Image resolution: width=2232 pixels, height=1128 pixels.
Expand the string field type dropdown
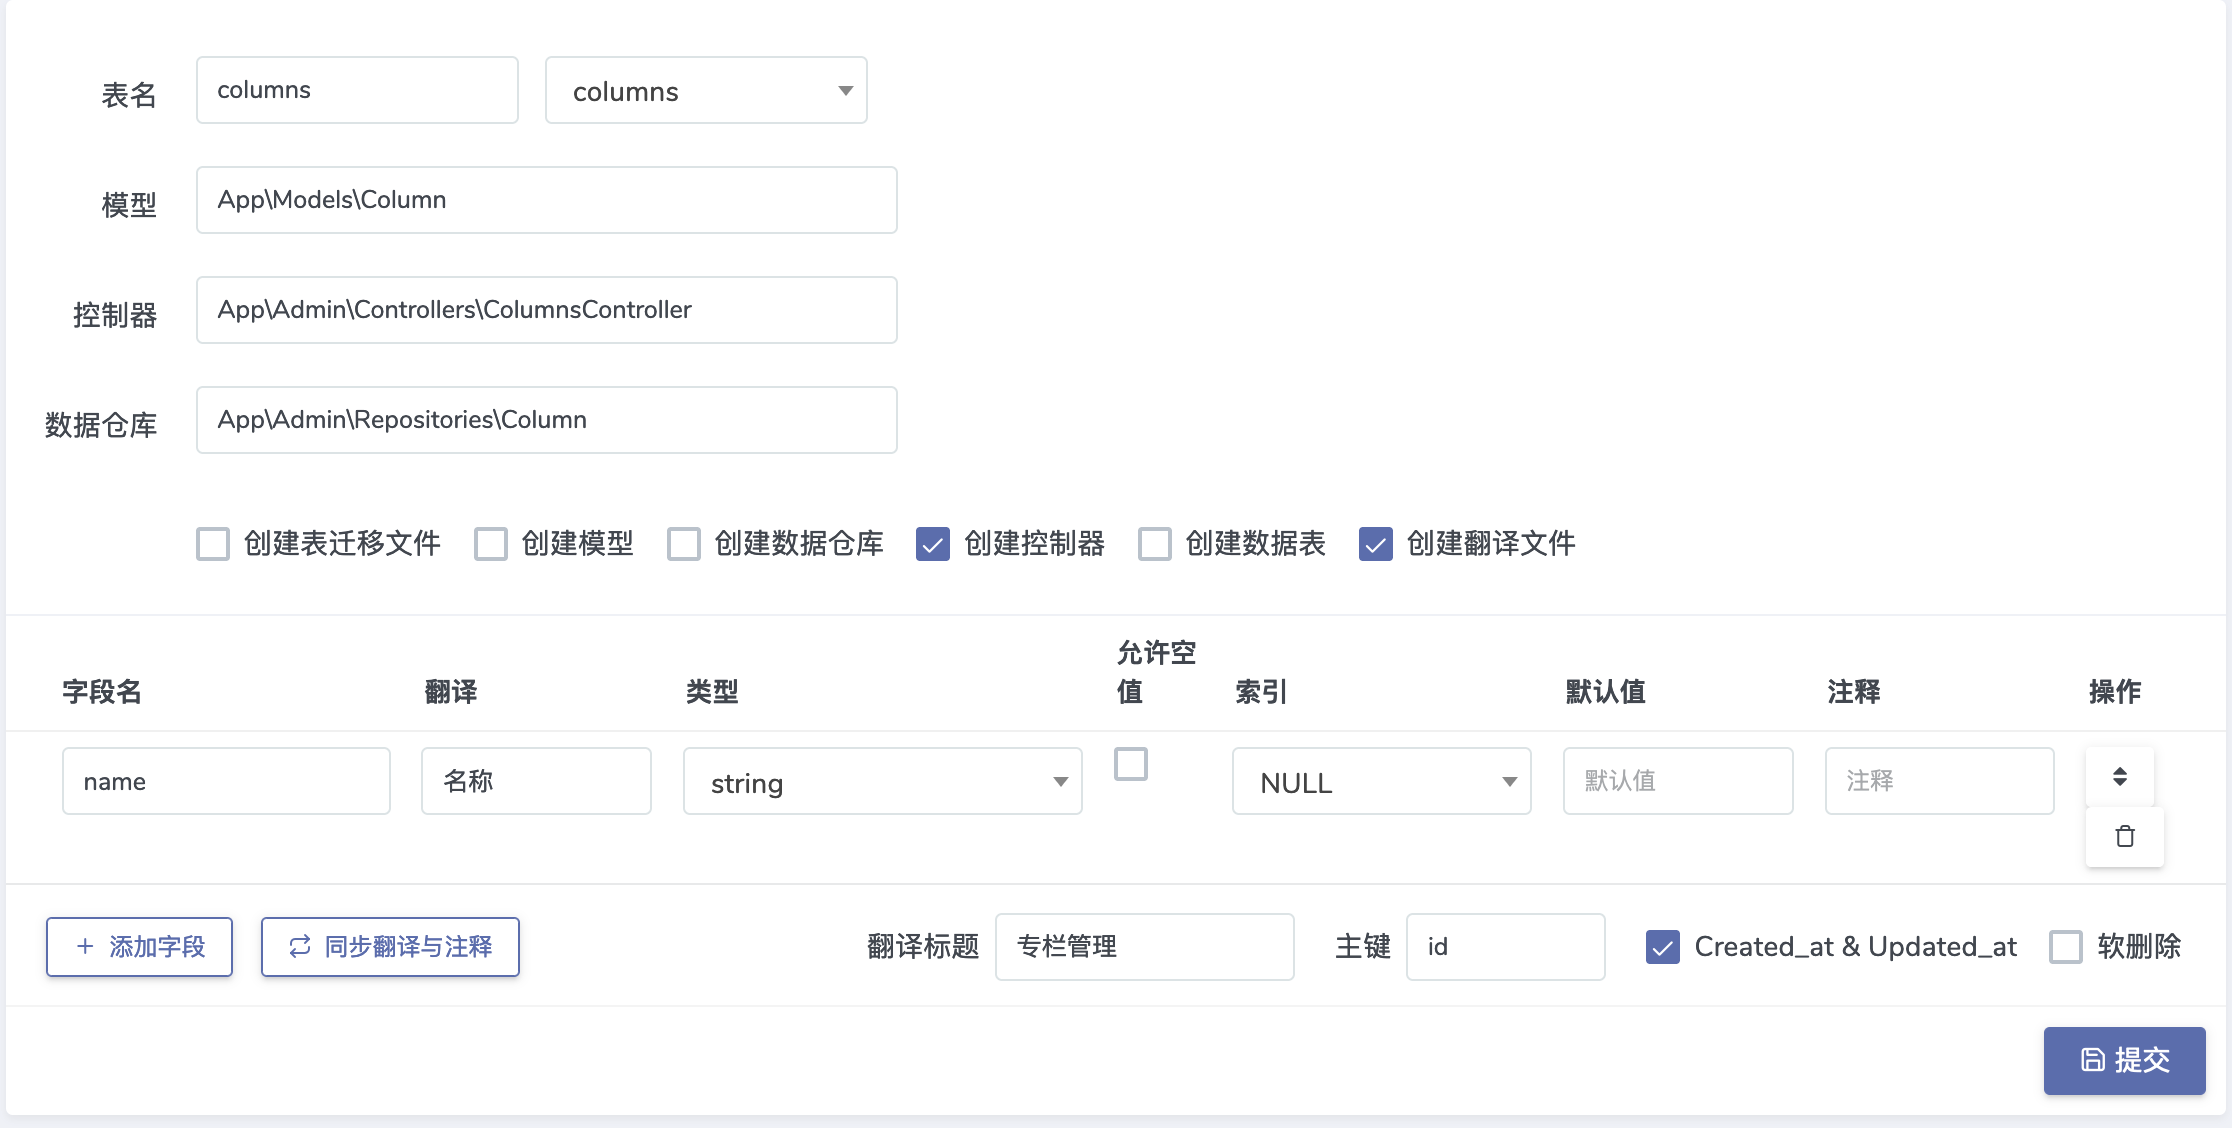(882, 782)
